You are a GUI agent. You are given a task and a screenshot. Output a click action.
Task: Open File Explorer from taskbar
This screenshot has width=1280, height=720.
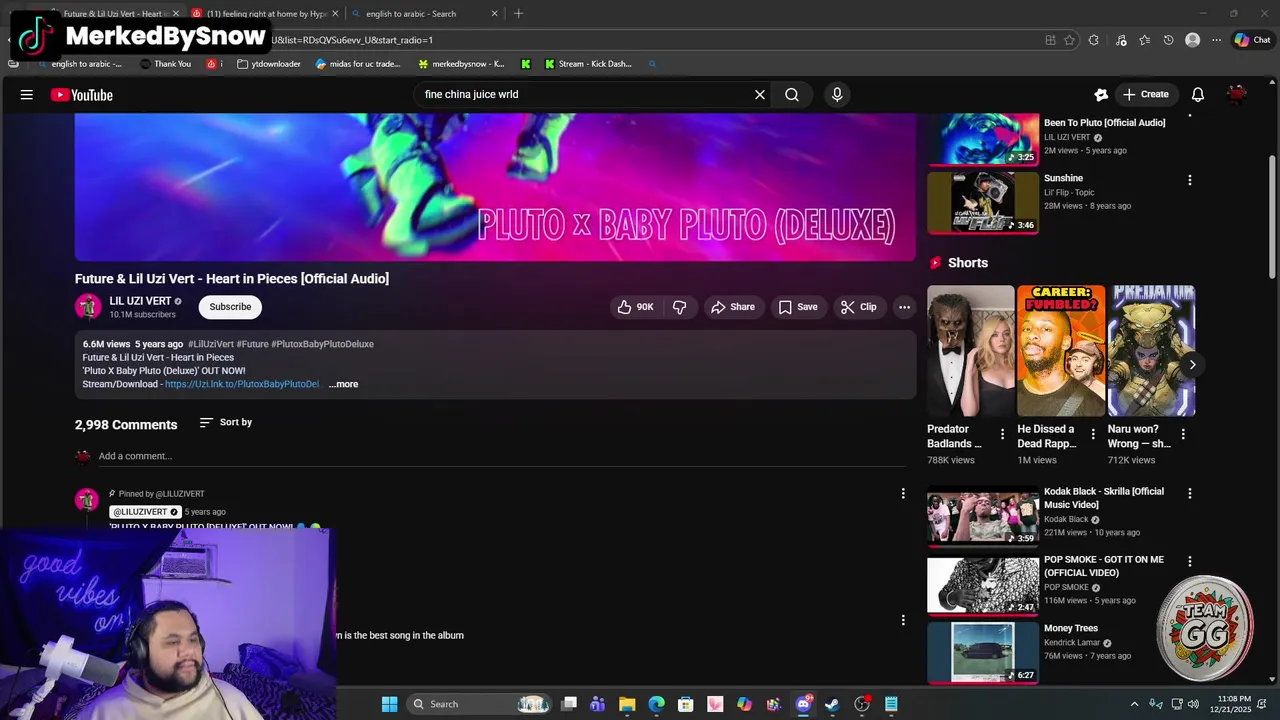point(627,704)
